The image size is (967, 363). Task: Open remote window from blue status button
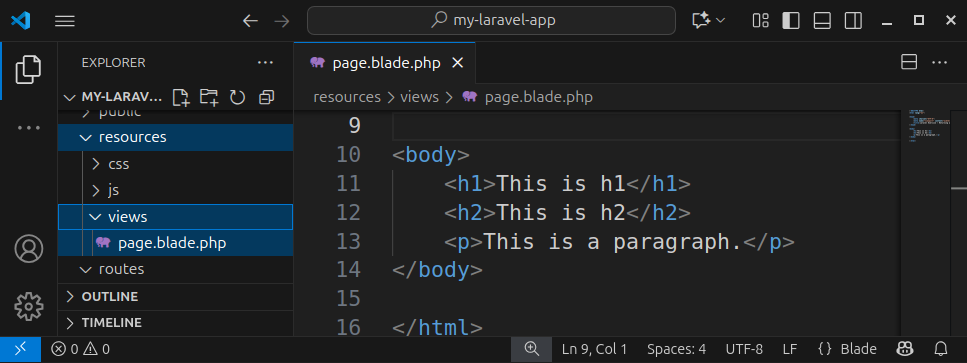coord(20,349)
